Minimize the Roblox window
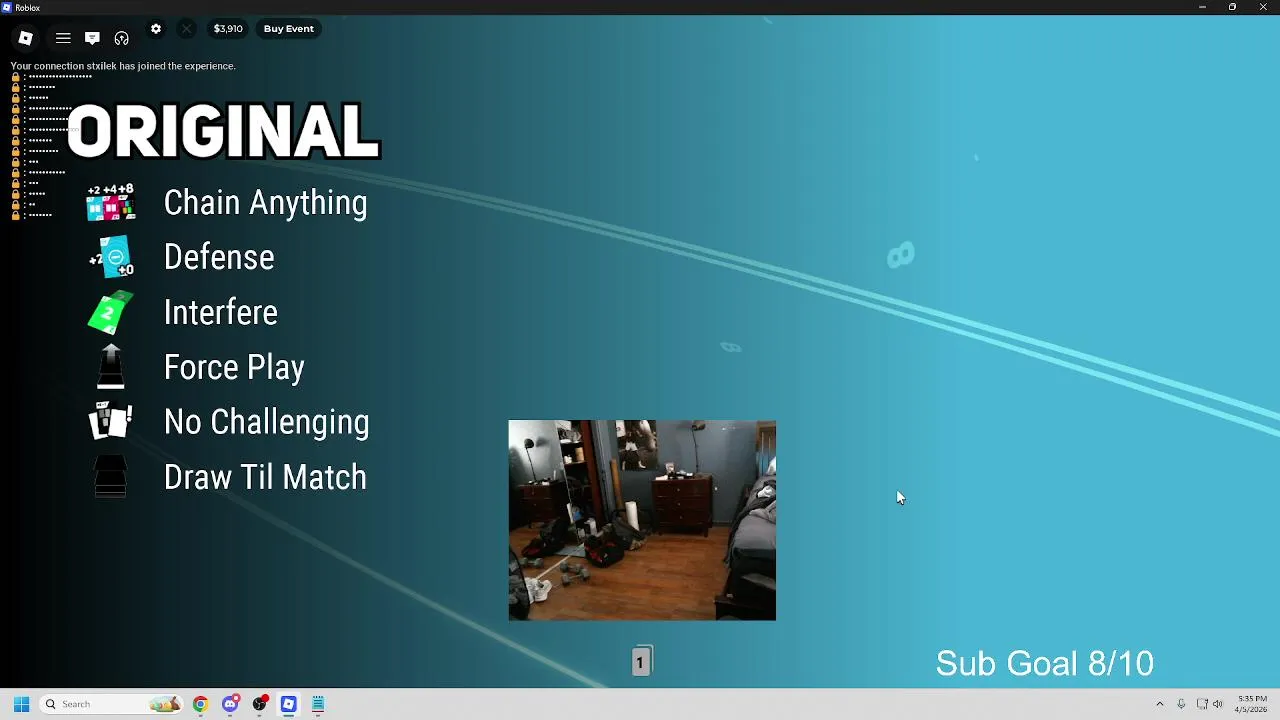The height and width of the screenshot is (720, 1280). 1202,7
